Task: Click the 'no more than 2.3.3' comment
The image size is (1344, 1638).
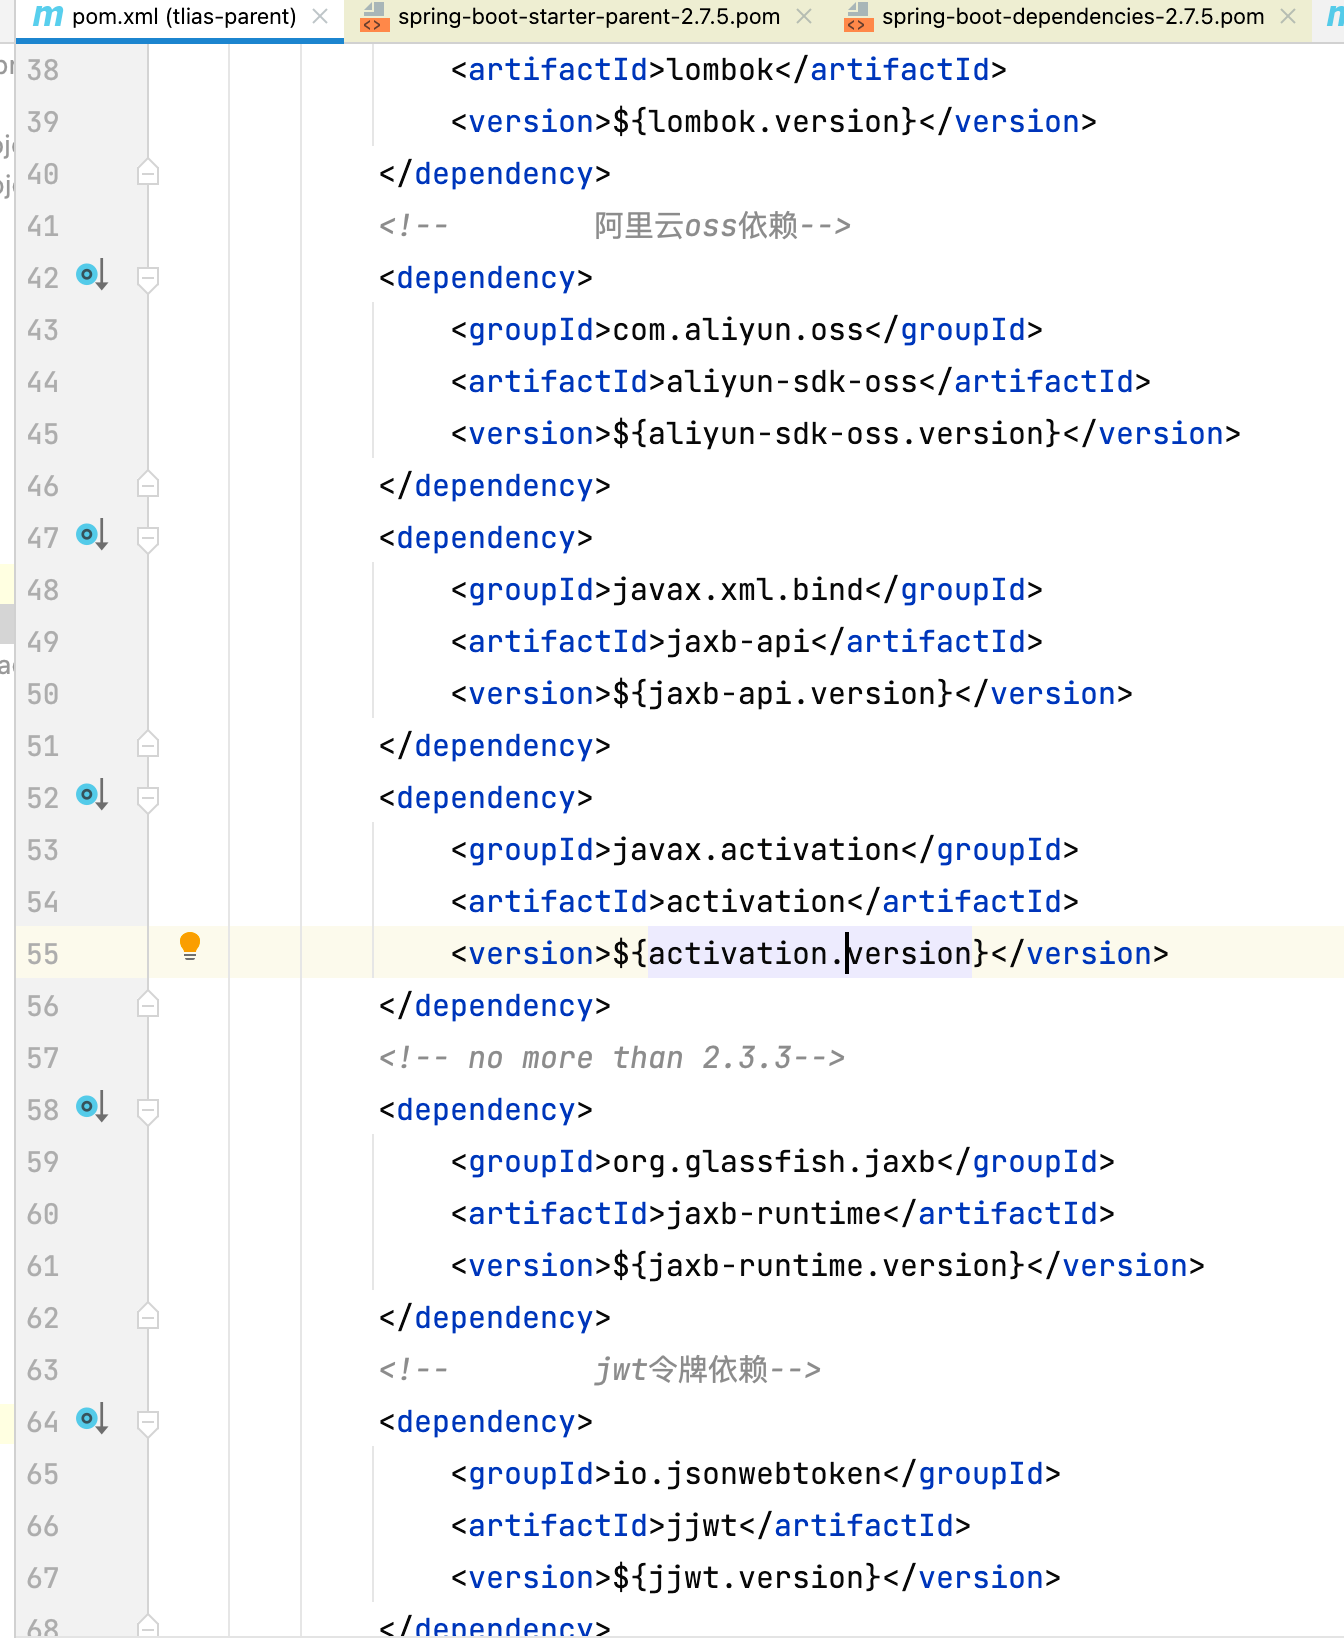Action: pyautogui.click(x=612, y=1058)
